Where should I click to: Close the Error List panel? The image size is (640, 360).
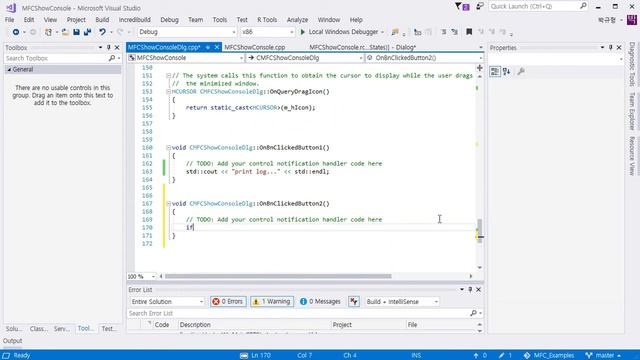478,289
